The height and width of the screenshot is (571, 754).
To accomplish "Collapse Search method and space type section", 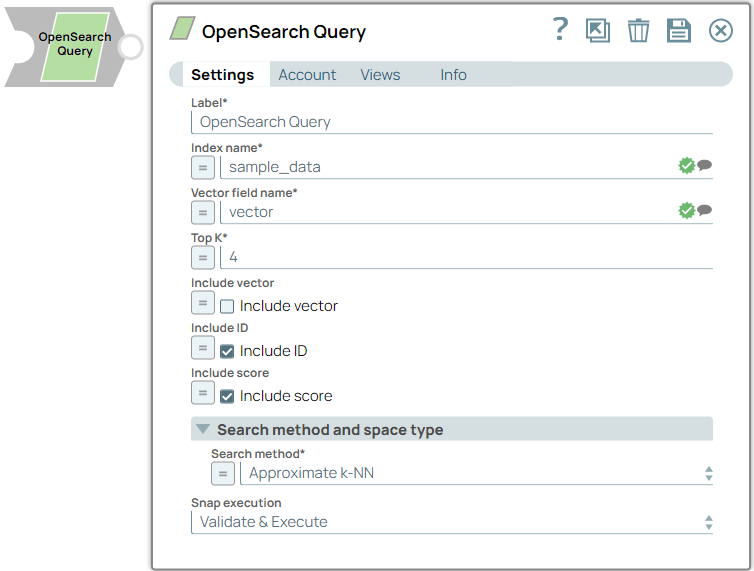I will (x=203, y=429).
